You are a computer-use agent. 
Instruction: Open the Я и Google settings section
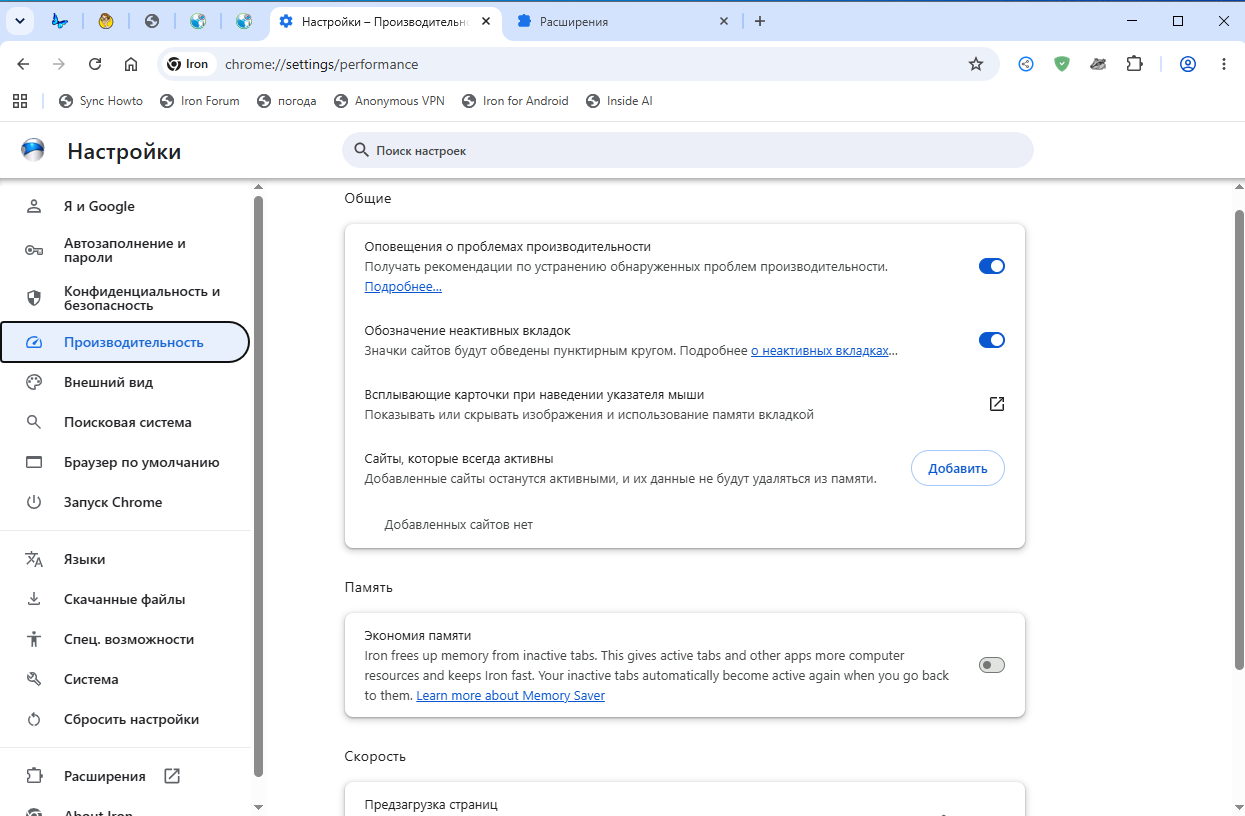pos(125,206)
